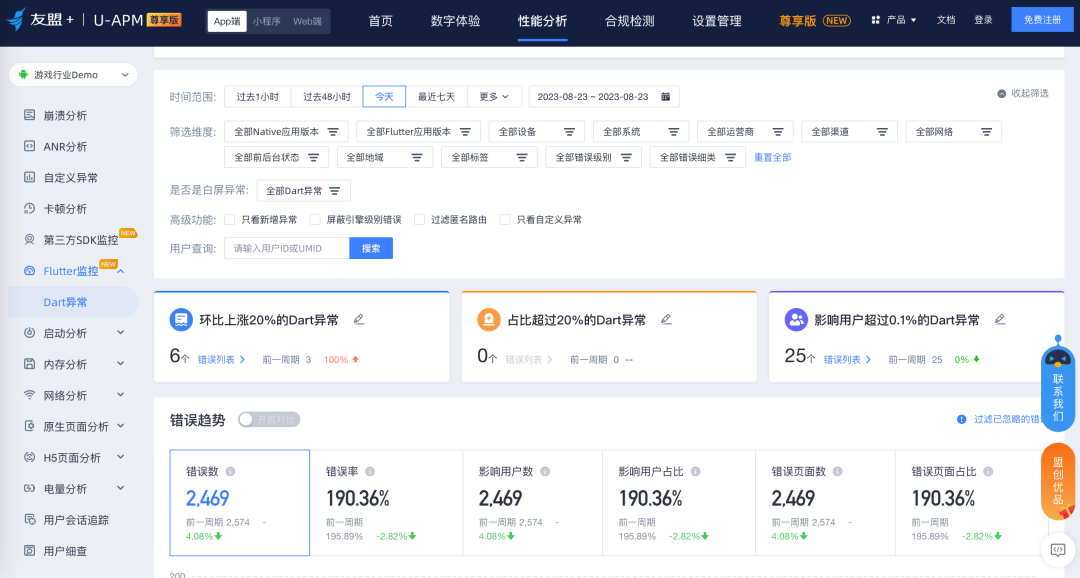The height and width of the screenshot is (578, 1080).
Task: Open the 全部运营商 filter dropdown
Action: (x=745, y=132)
